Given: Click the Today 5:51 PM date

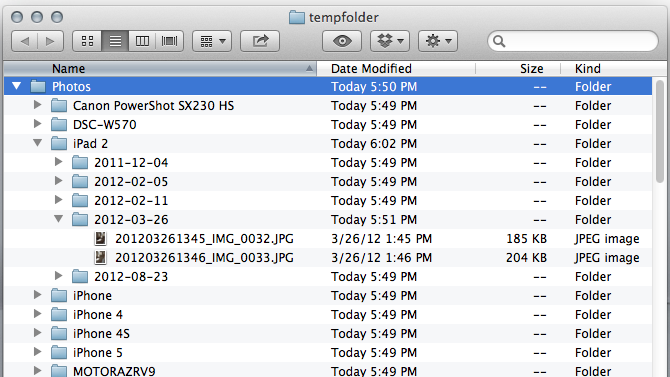Looking at the screenshot, I should pyautogui.click(x=374, y=219).
